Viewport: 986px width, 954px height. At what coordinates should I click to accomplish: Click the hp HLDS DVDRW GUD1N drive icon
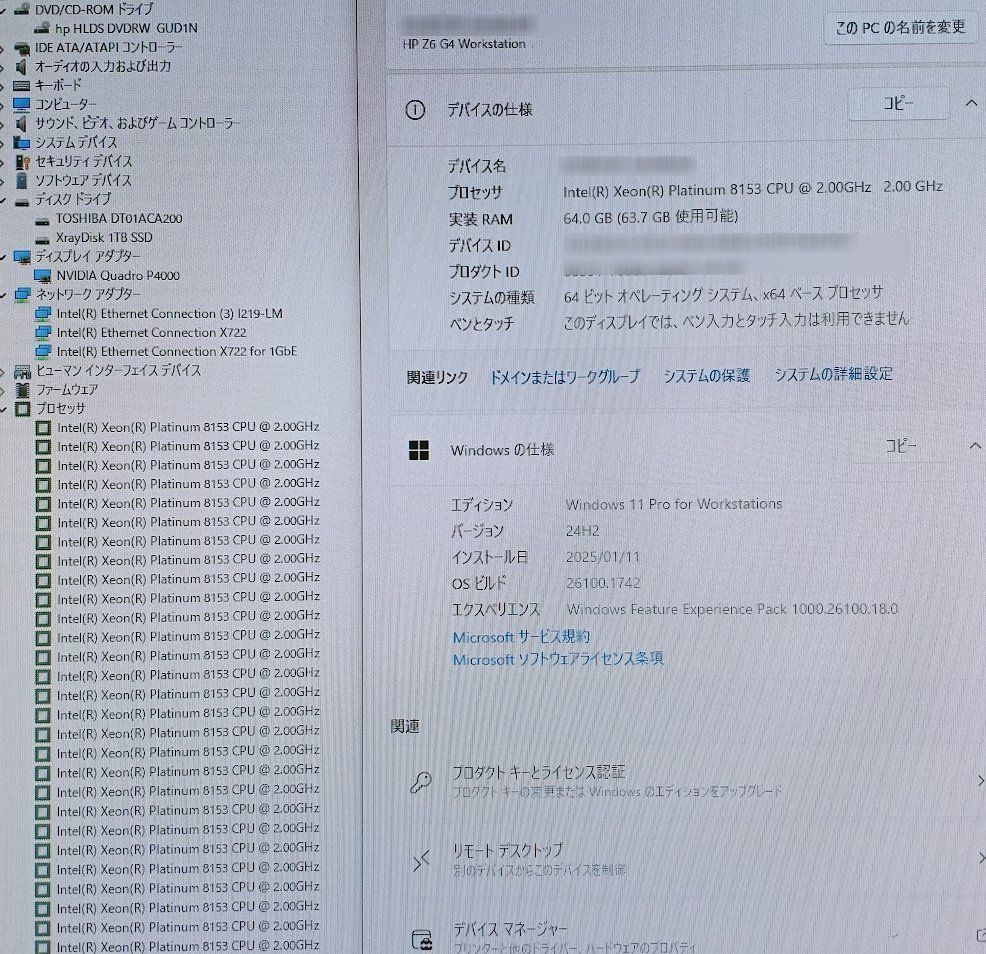(x=42, y=28)
